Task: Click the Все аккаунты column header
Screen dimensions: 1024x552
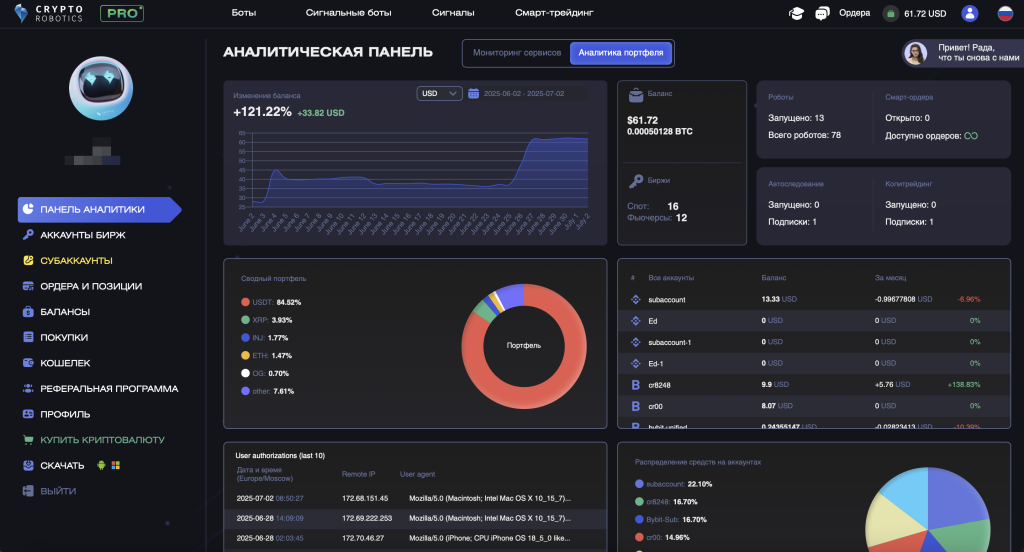Action: [671, 278]
